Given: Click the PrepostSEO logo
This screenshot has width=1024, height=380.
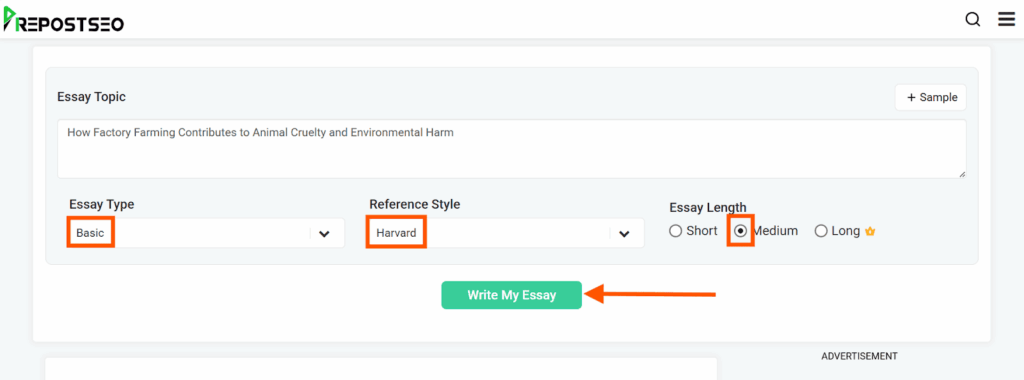Looking at the screenshot, I should (63, 19).
